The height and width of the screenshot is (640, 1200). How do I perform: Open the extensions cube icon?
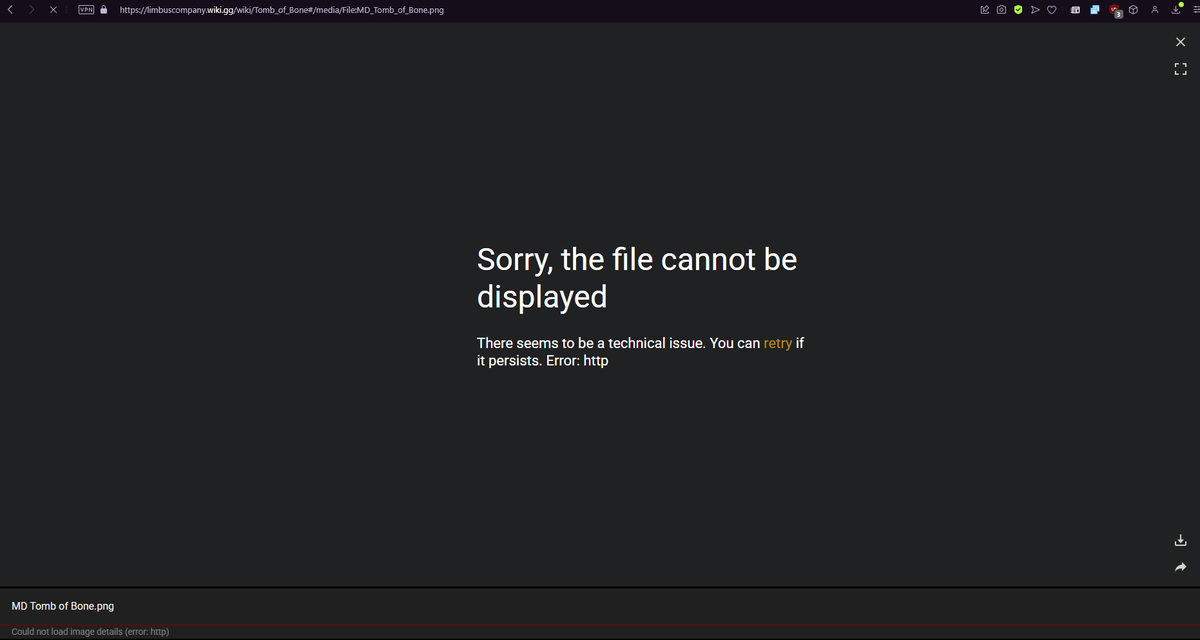[1134, 10]
